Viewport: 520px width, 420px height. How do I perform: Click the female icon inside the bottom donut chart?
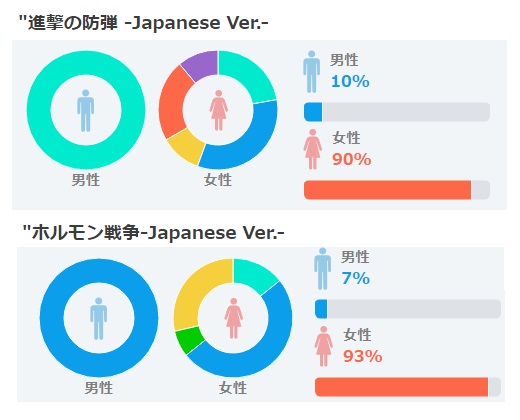point(233,318)
